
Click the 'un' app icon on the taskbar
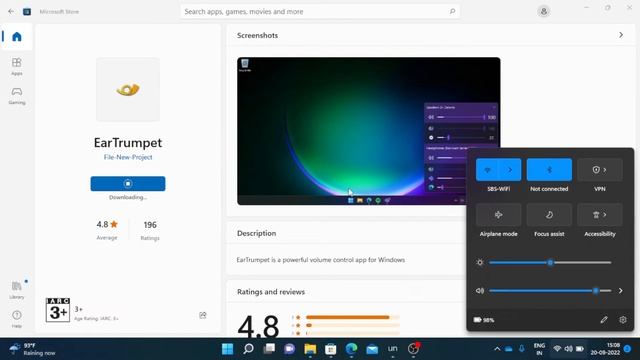(x=393, y=349)
